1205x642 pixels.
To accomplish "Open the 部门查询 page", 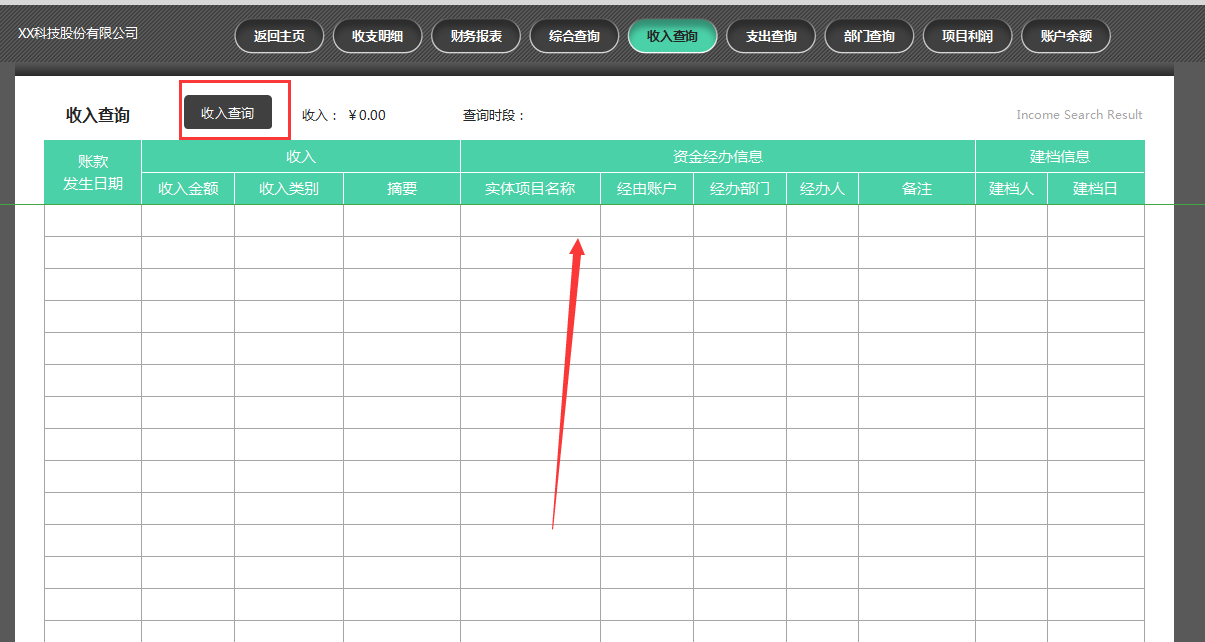I will [869, 35].
